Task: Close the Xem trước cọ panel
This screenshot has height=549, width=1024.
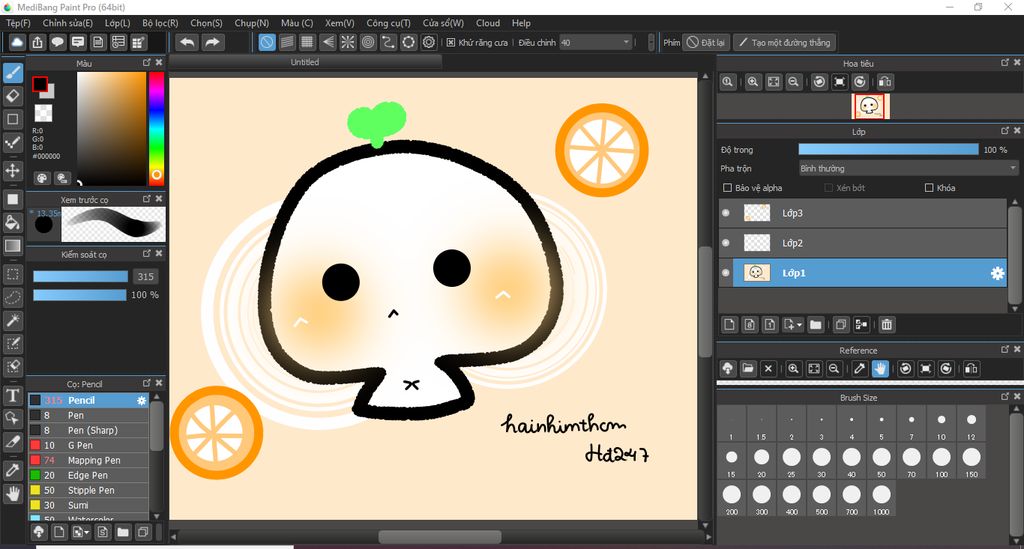Action: (159, 198)
